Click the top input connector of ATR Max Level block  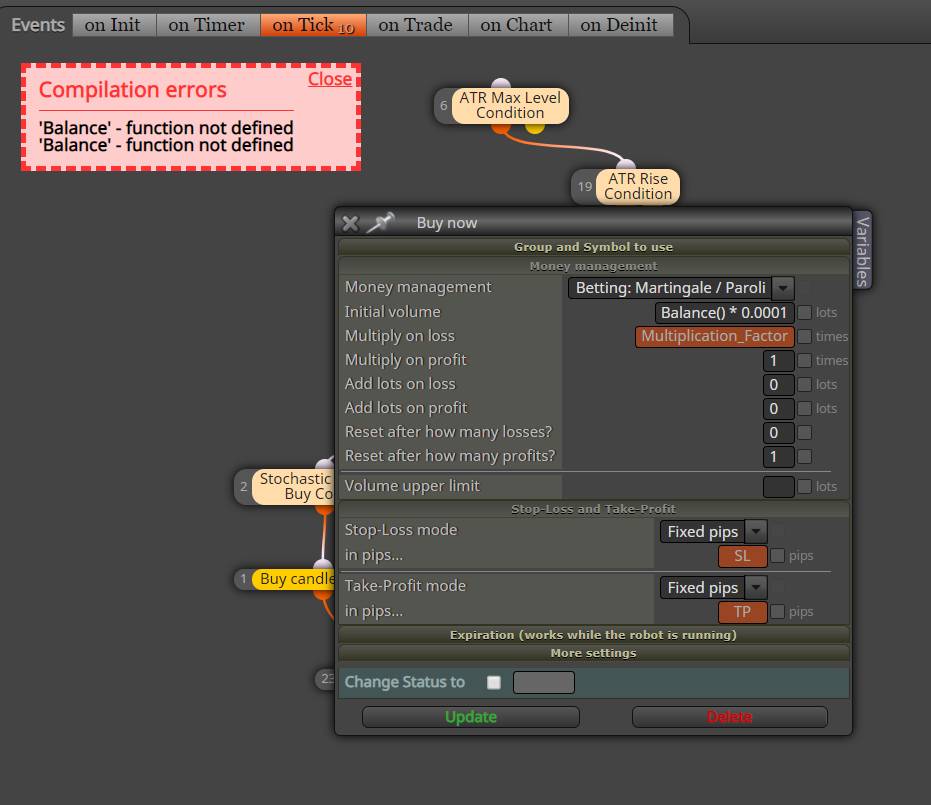[501, 83]
